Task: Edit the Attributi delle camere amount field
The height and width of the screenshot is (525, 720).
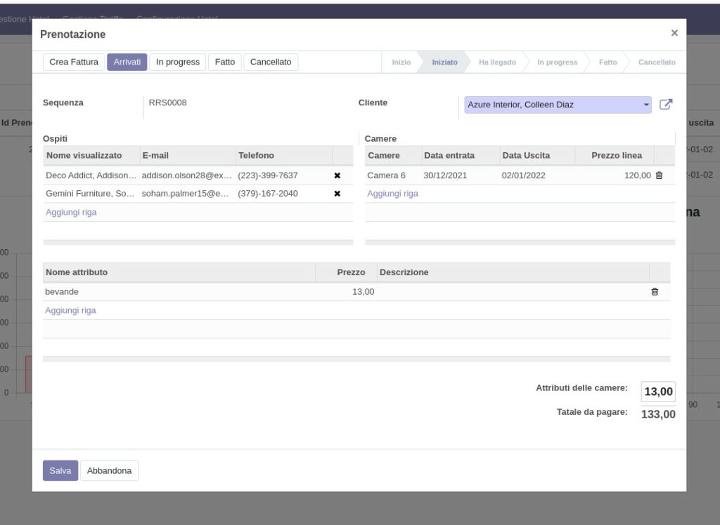Action: pyautogui.click(x=658, y=391)
